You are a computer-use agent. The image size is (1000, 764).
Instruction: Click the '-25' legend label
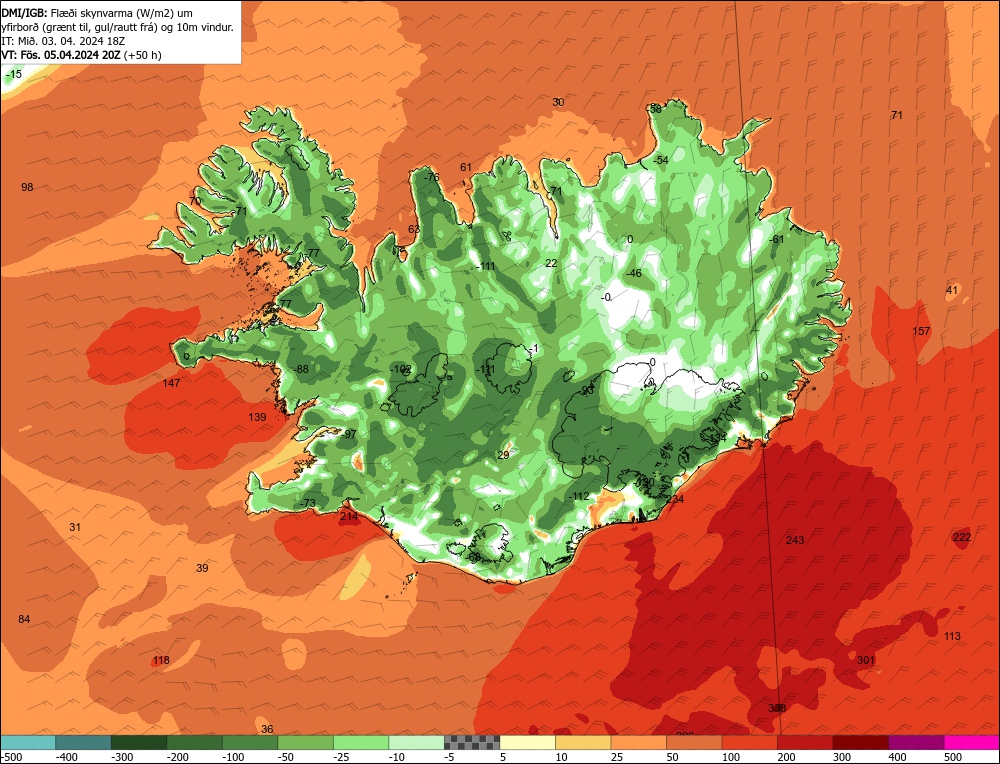coord(342,757)
